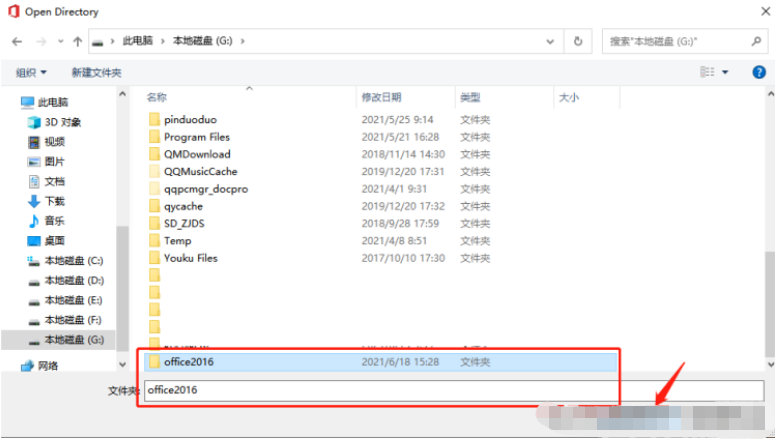775x447 pixels.
Task: Select 网络 in the sidebar
Action: [48, 366]
